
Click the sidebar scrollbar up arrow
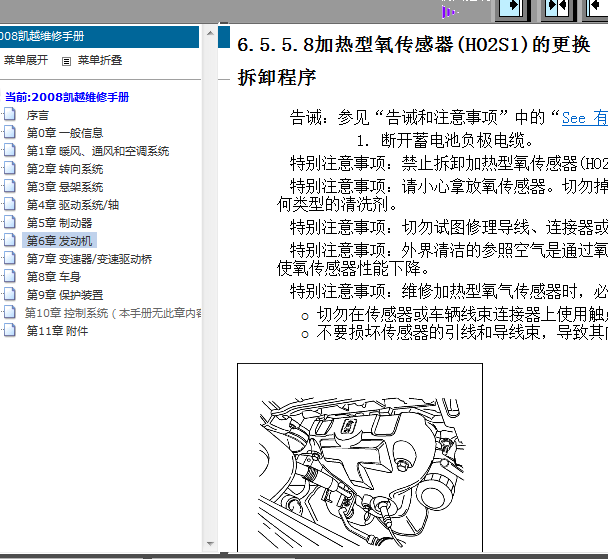(210, 33)
